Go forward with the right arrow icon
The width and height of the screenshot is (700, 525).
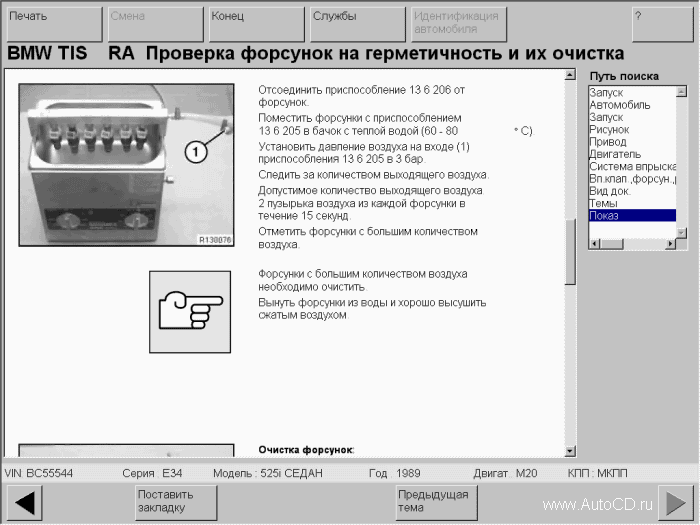(x=676, y=503)
